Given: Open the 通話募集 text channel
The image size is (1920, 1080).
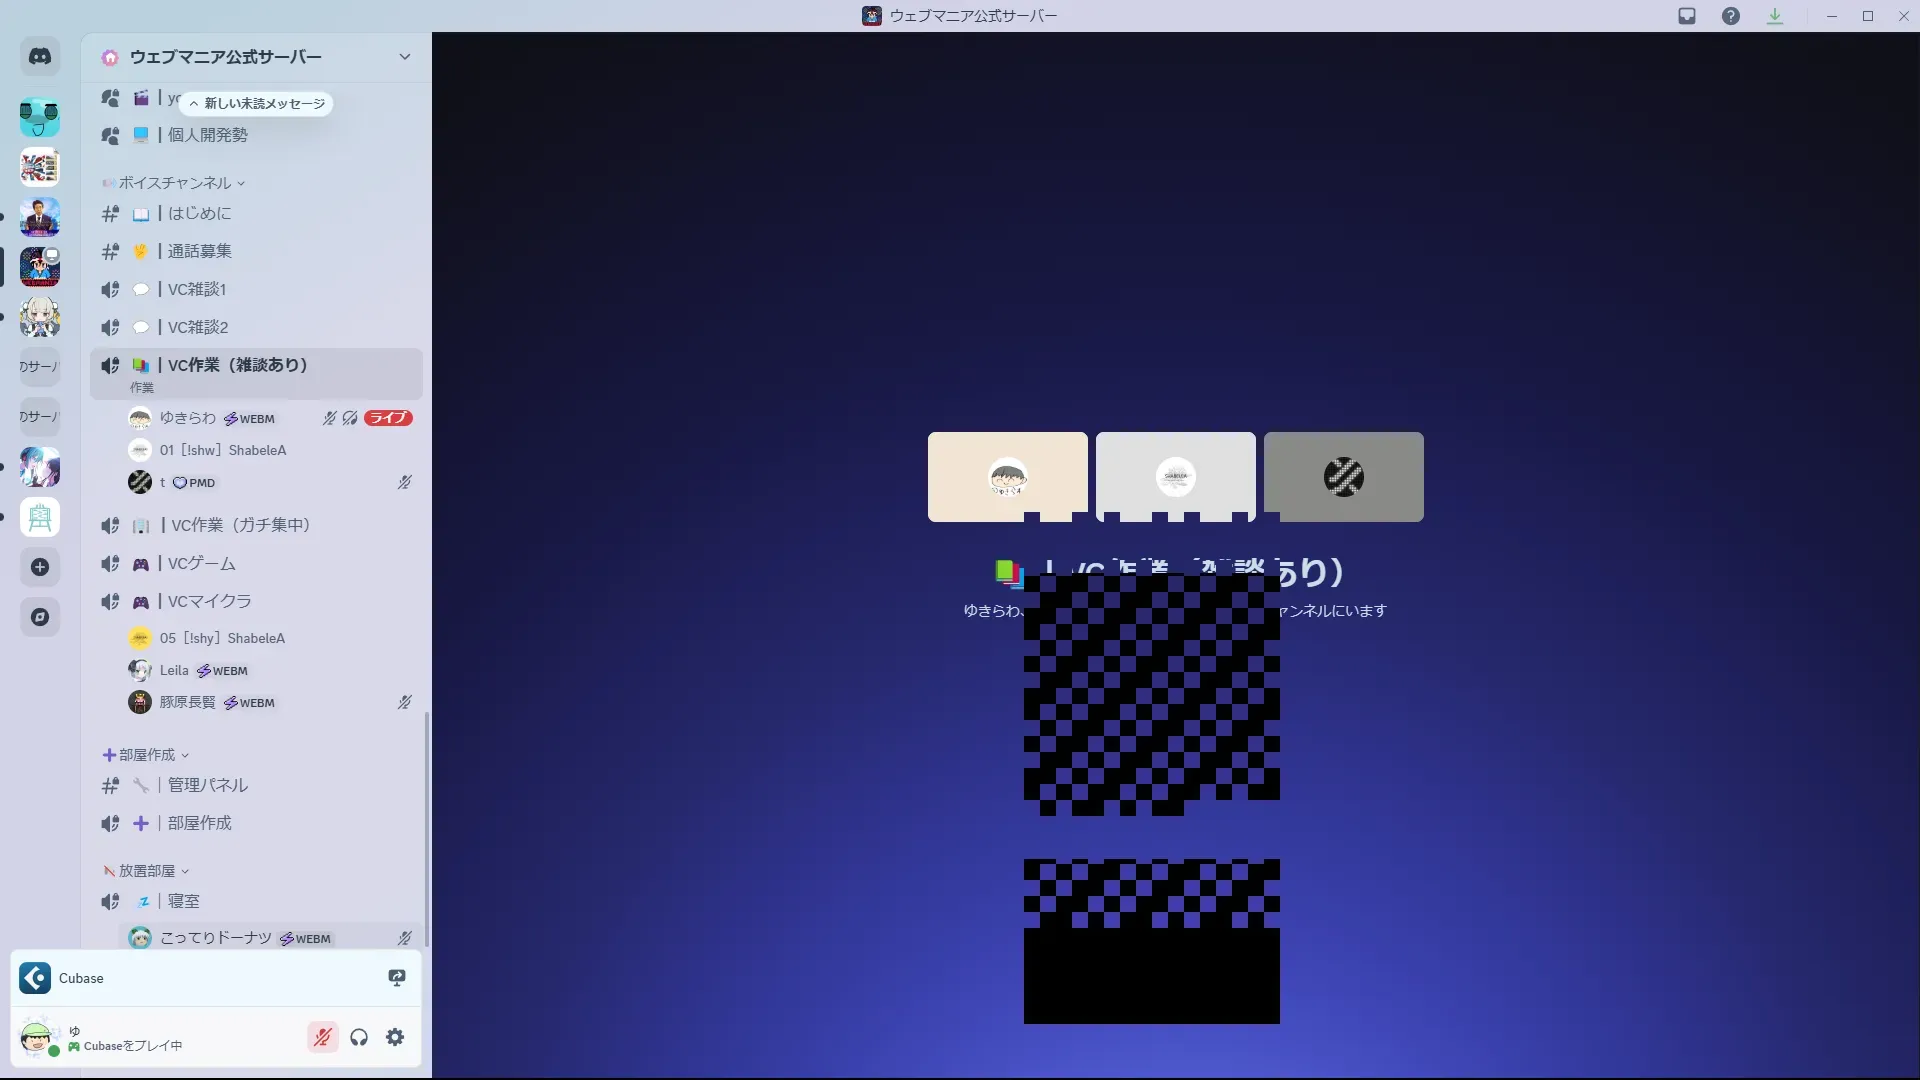Looking at the screenshot, I should coord(200,251).
